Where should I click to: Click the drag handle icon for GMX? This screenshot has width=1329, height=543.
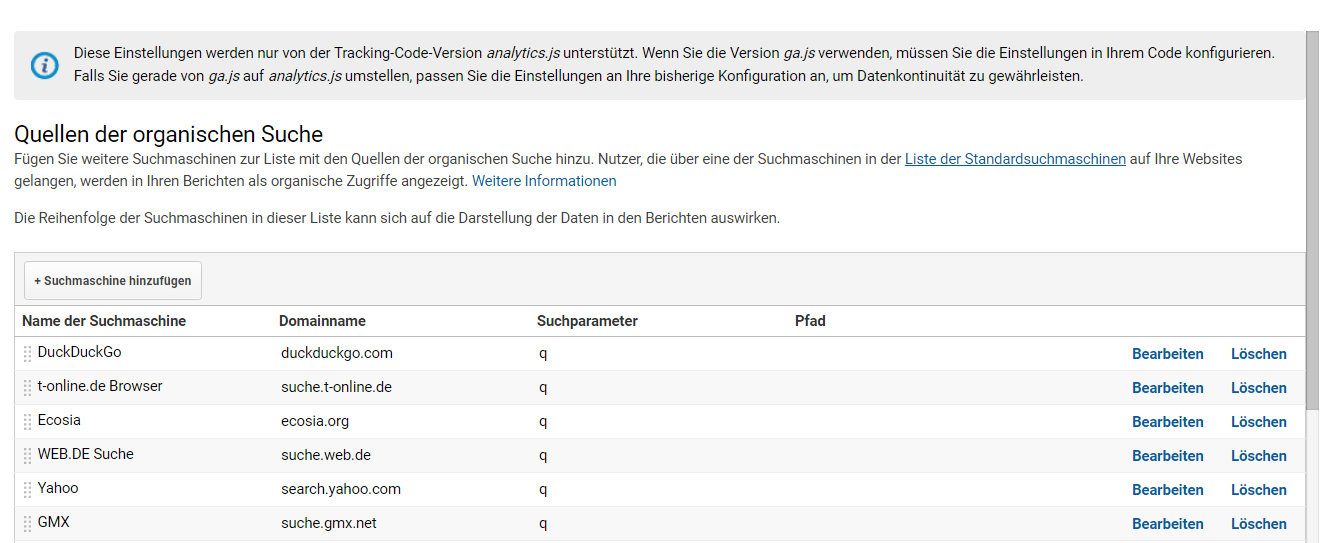[x=28, y=524]
